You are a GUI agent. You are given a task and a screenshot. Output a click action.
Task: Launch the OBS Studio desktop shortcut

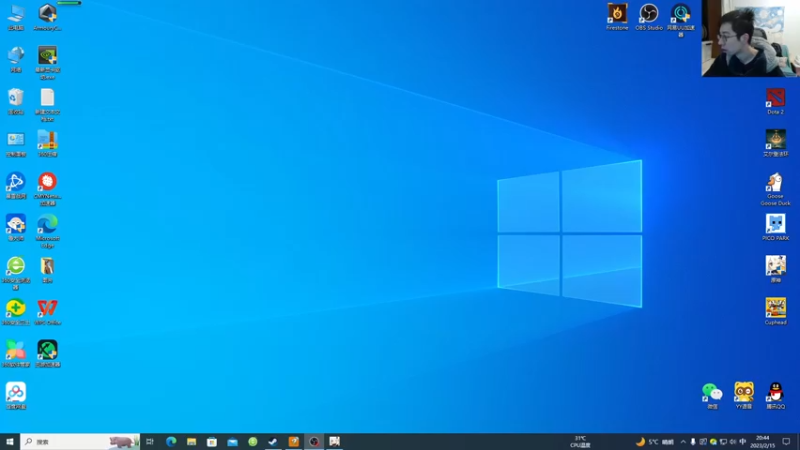pos(649,17)
